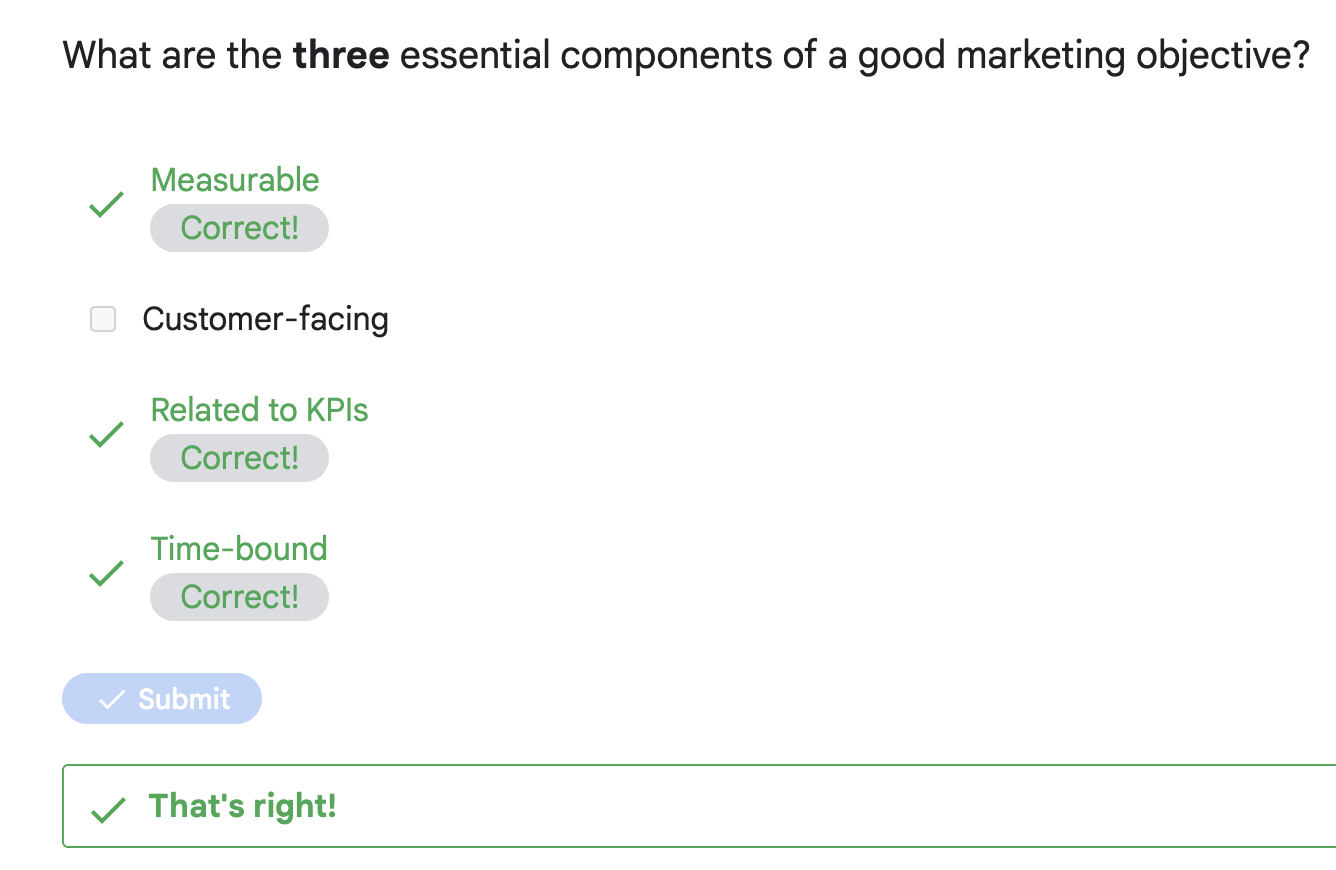This screenshot has width=1336, height=870.
Task: Click empty area of green feedback banner
Action: point(800,806)
